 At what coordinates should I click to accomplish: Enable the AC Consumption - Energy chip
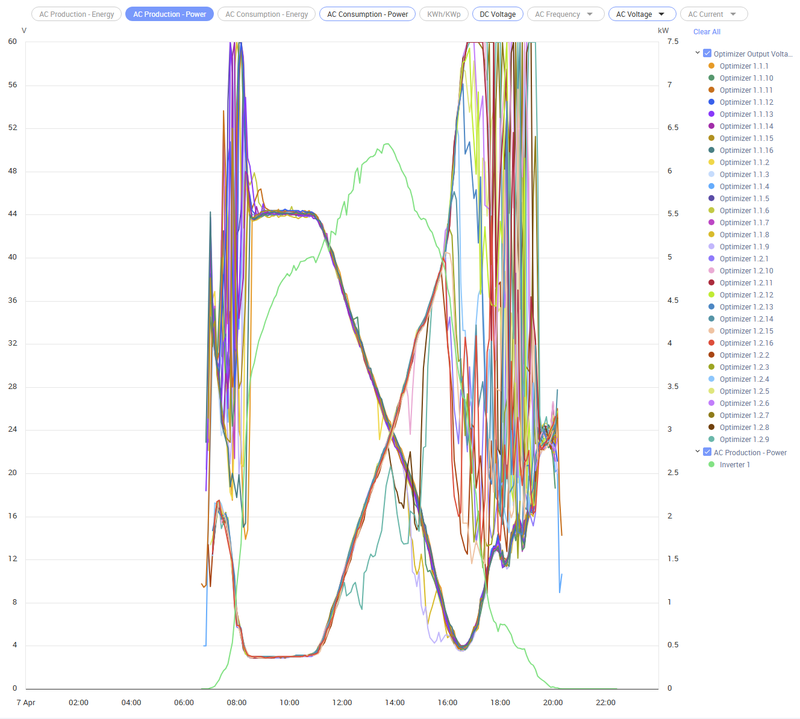click(x=266, y=14)
